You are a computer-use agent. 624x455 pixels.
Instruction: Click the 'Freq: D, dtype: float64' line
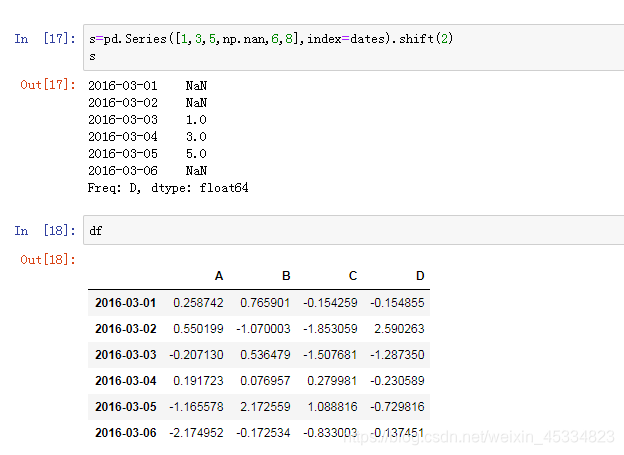click(x=168, y=188)
